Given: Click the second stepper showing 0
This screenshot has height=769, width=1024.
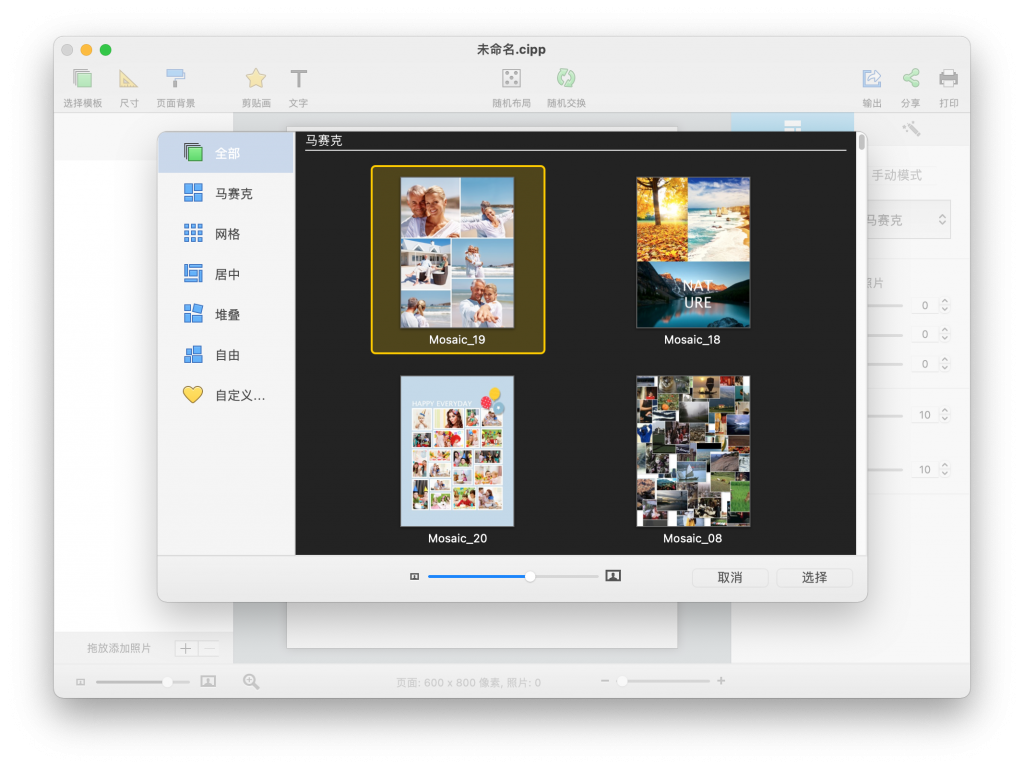Looking at the screenshot, I should 945,334.
